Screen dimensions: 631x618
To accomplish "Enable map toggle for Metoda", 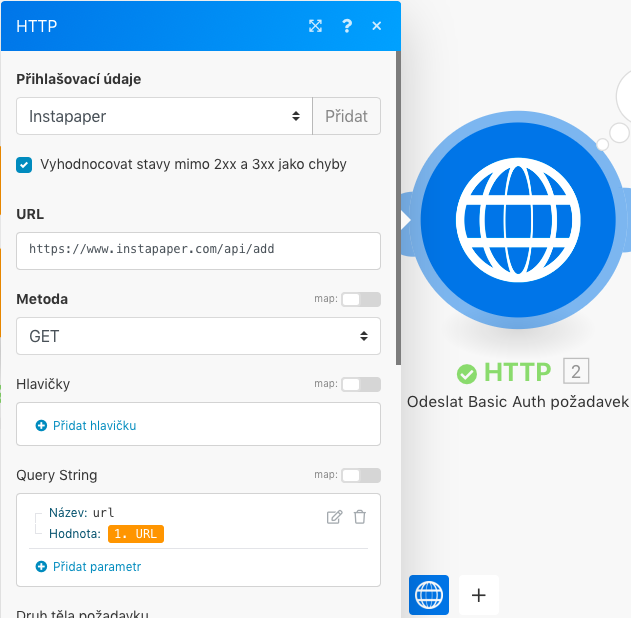I will (360, 299).
